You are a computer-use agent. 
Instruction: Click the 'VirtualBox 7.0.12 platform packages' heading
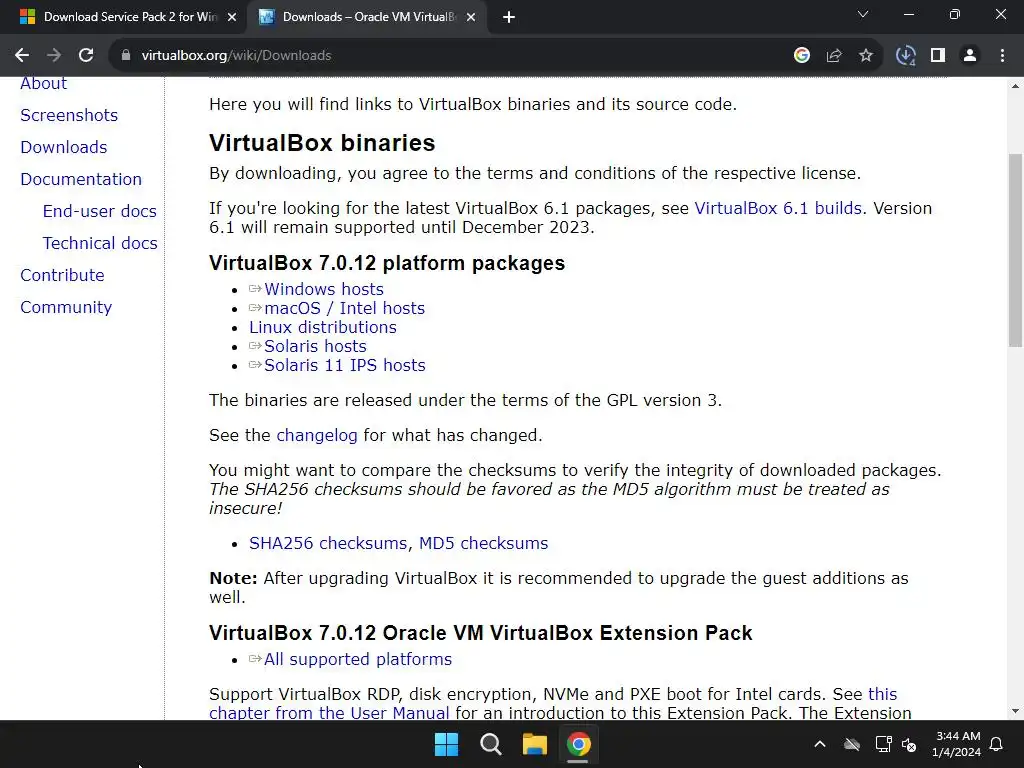click(x=387, y=263)
